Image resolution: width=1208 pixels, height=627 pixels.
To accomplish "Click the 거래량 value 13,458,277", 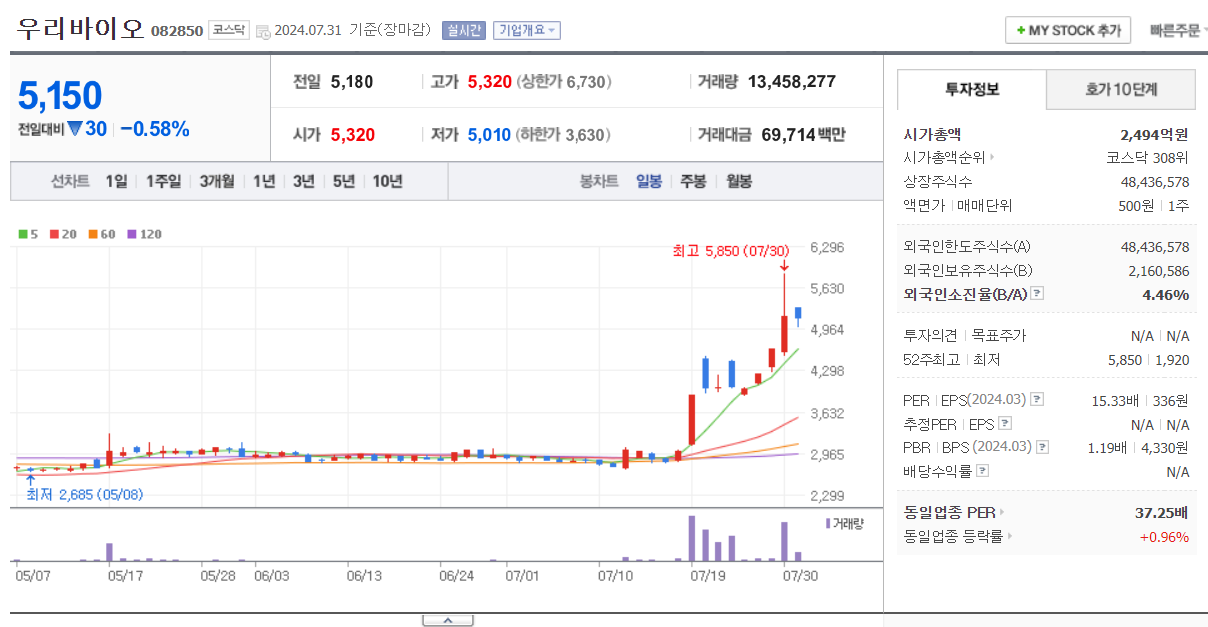I will click(x=792, y=82).
